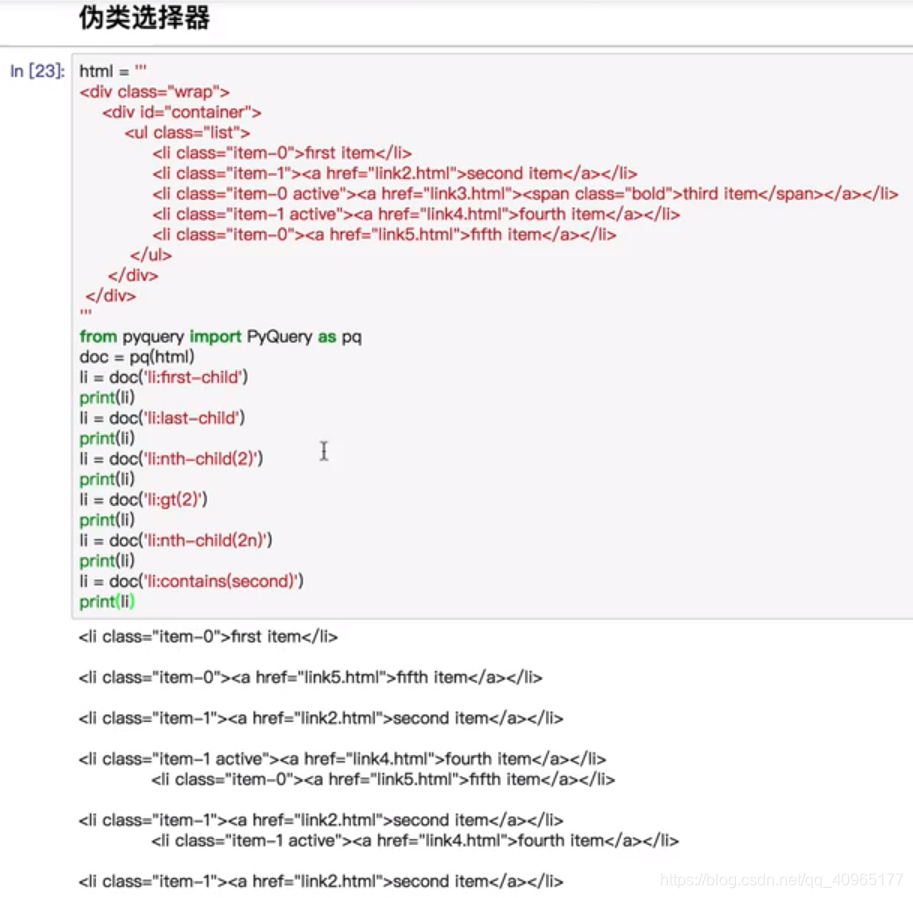
Task: Click the li:contains(second) selector line
Action: pos(192,581)
